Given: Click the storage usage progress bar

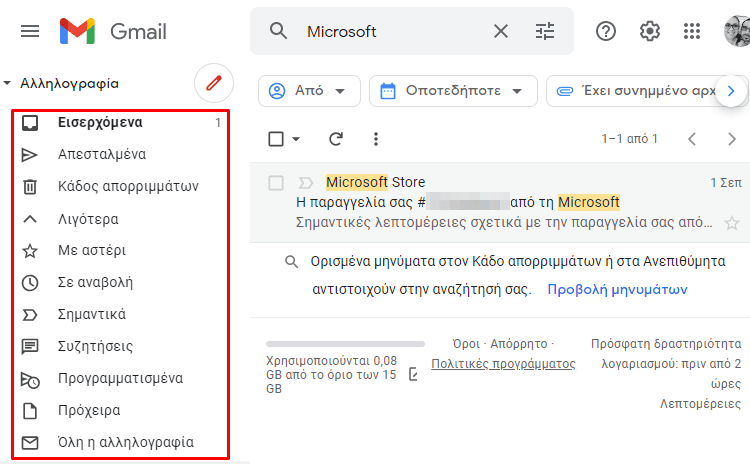Looking at the screenshot, I should (x=345, y=344).
